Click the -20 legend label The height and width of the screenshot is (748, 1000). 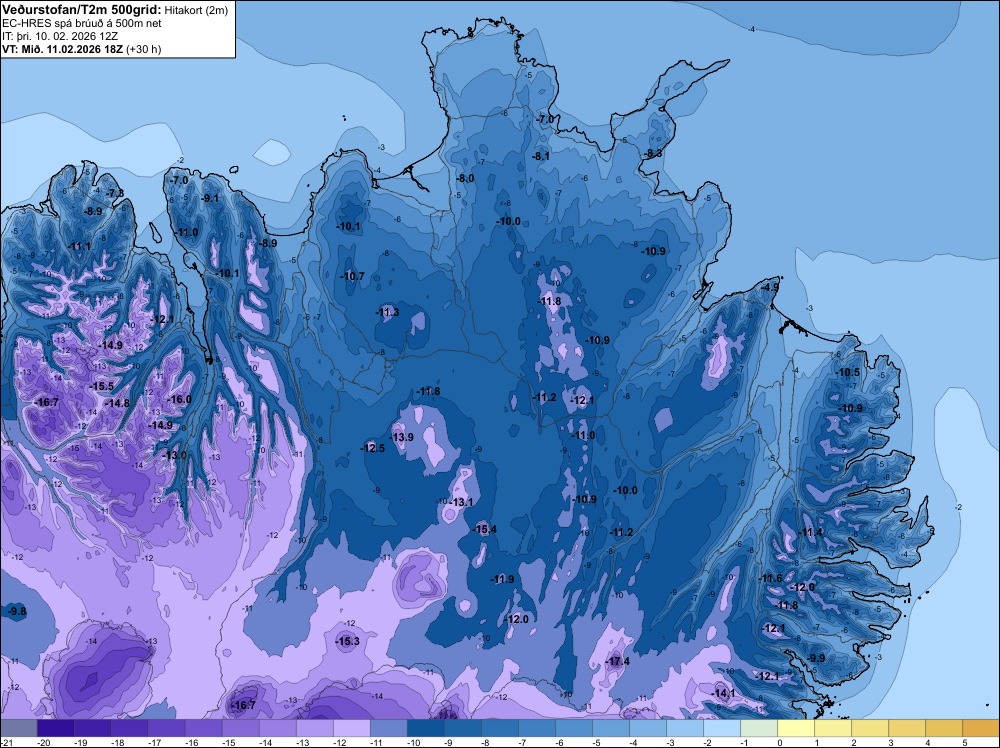point(43,742)
